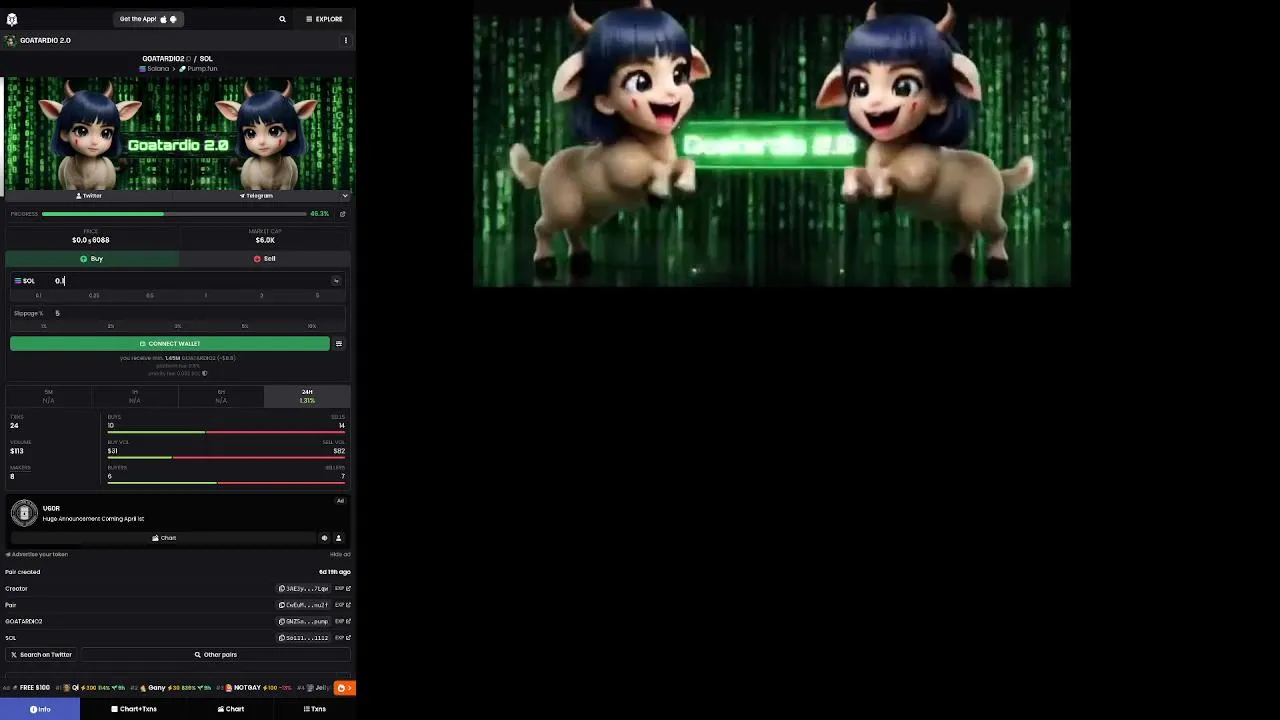1280x720 pixels.
Task: Select the 24H timeframe tab
Action: pyautogui.click(x=307, y=396)
